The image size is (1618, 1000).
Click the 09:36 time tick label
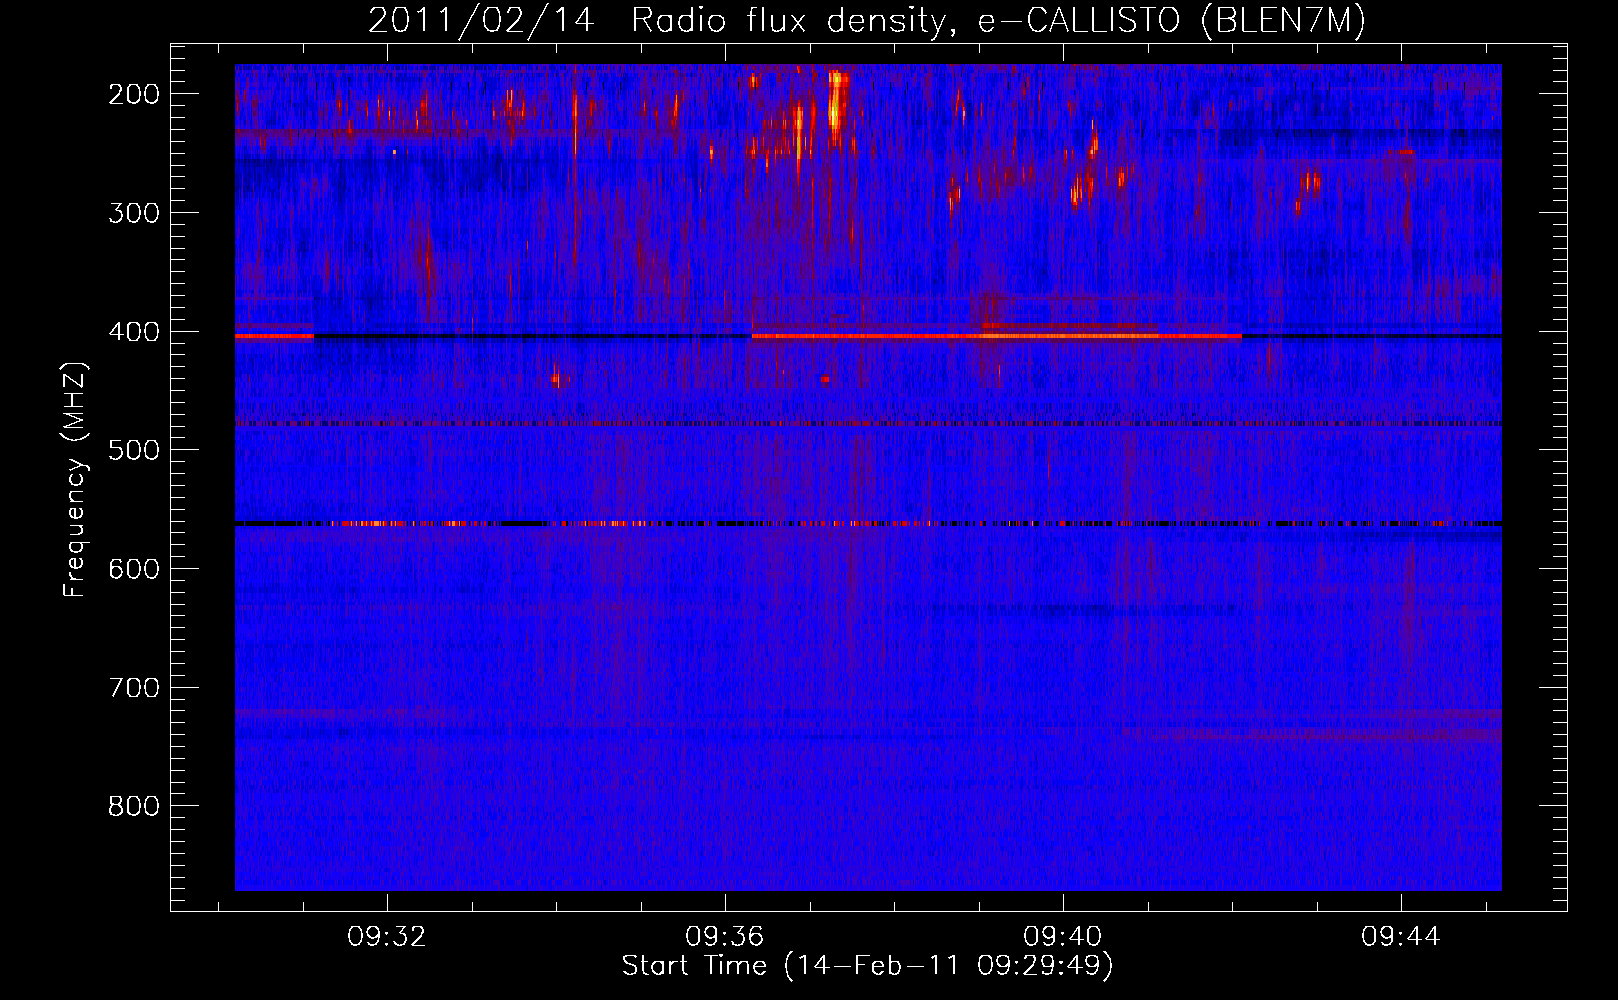pos(724,937)
